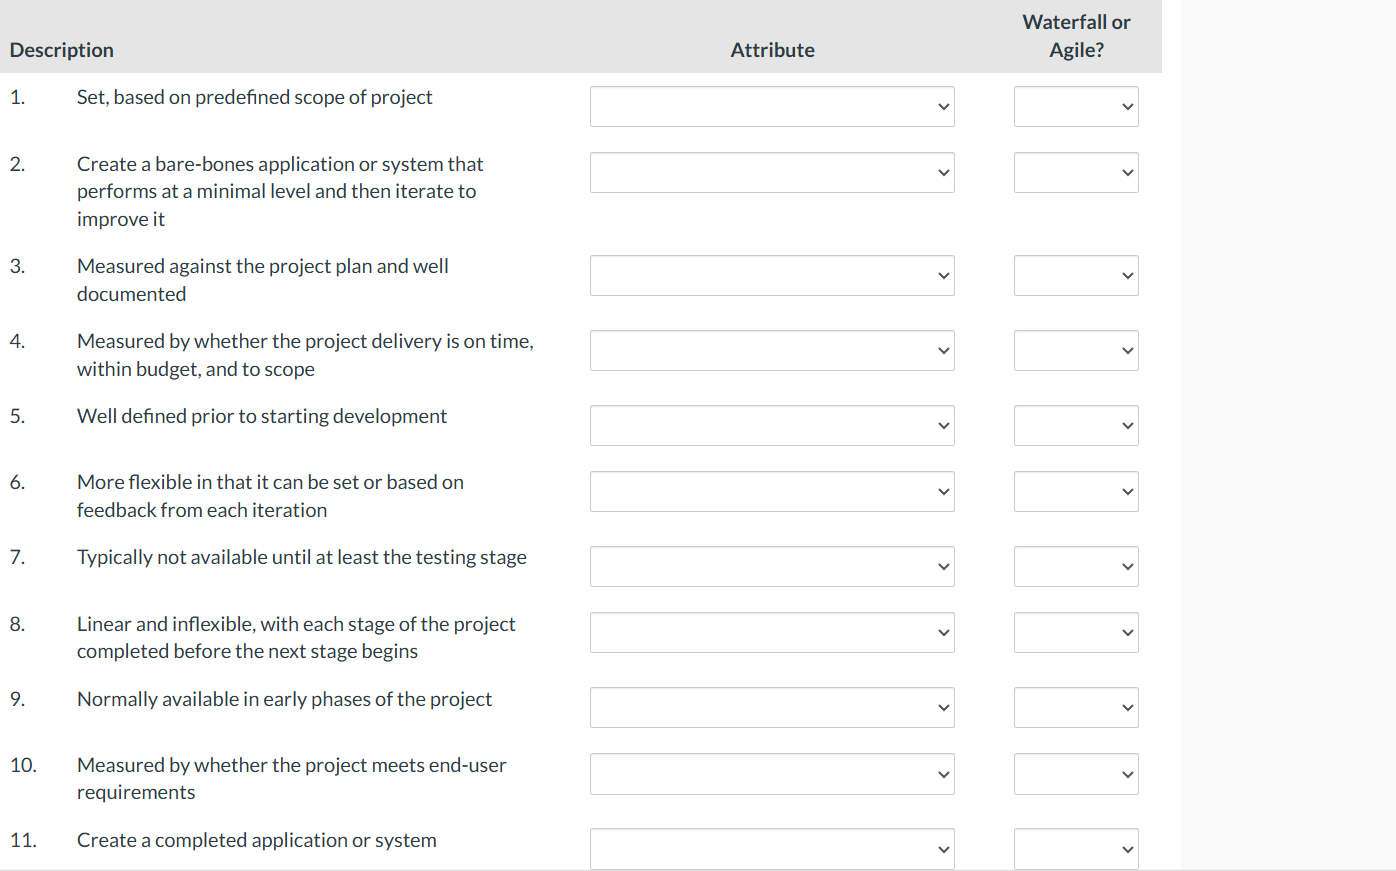Open the Attribute dropdown for "Create a completed application or system"

pyautogui.click(x=772, y=848)
